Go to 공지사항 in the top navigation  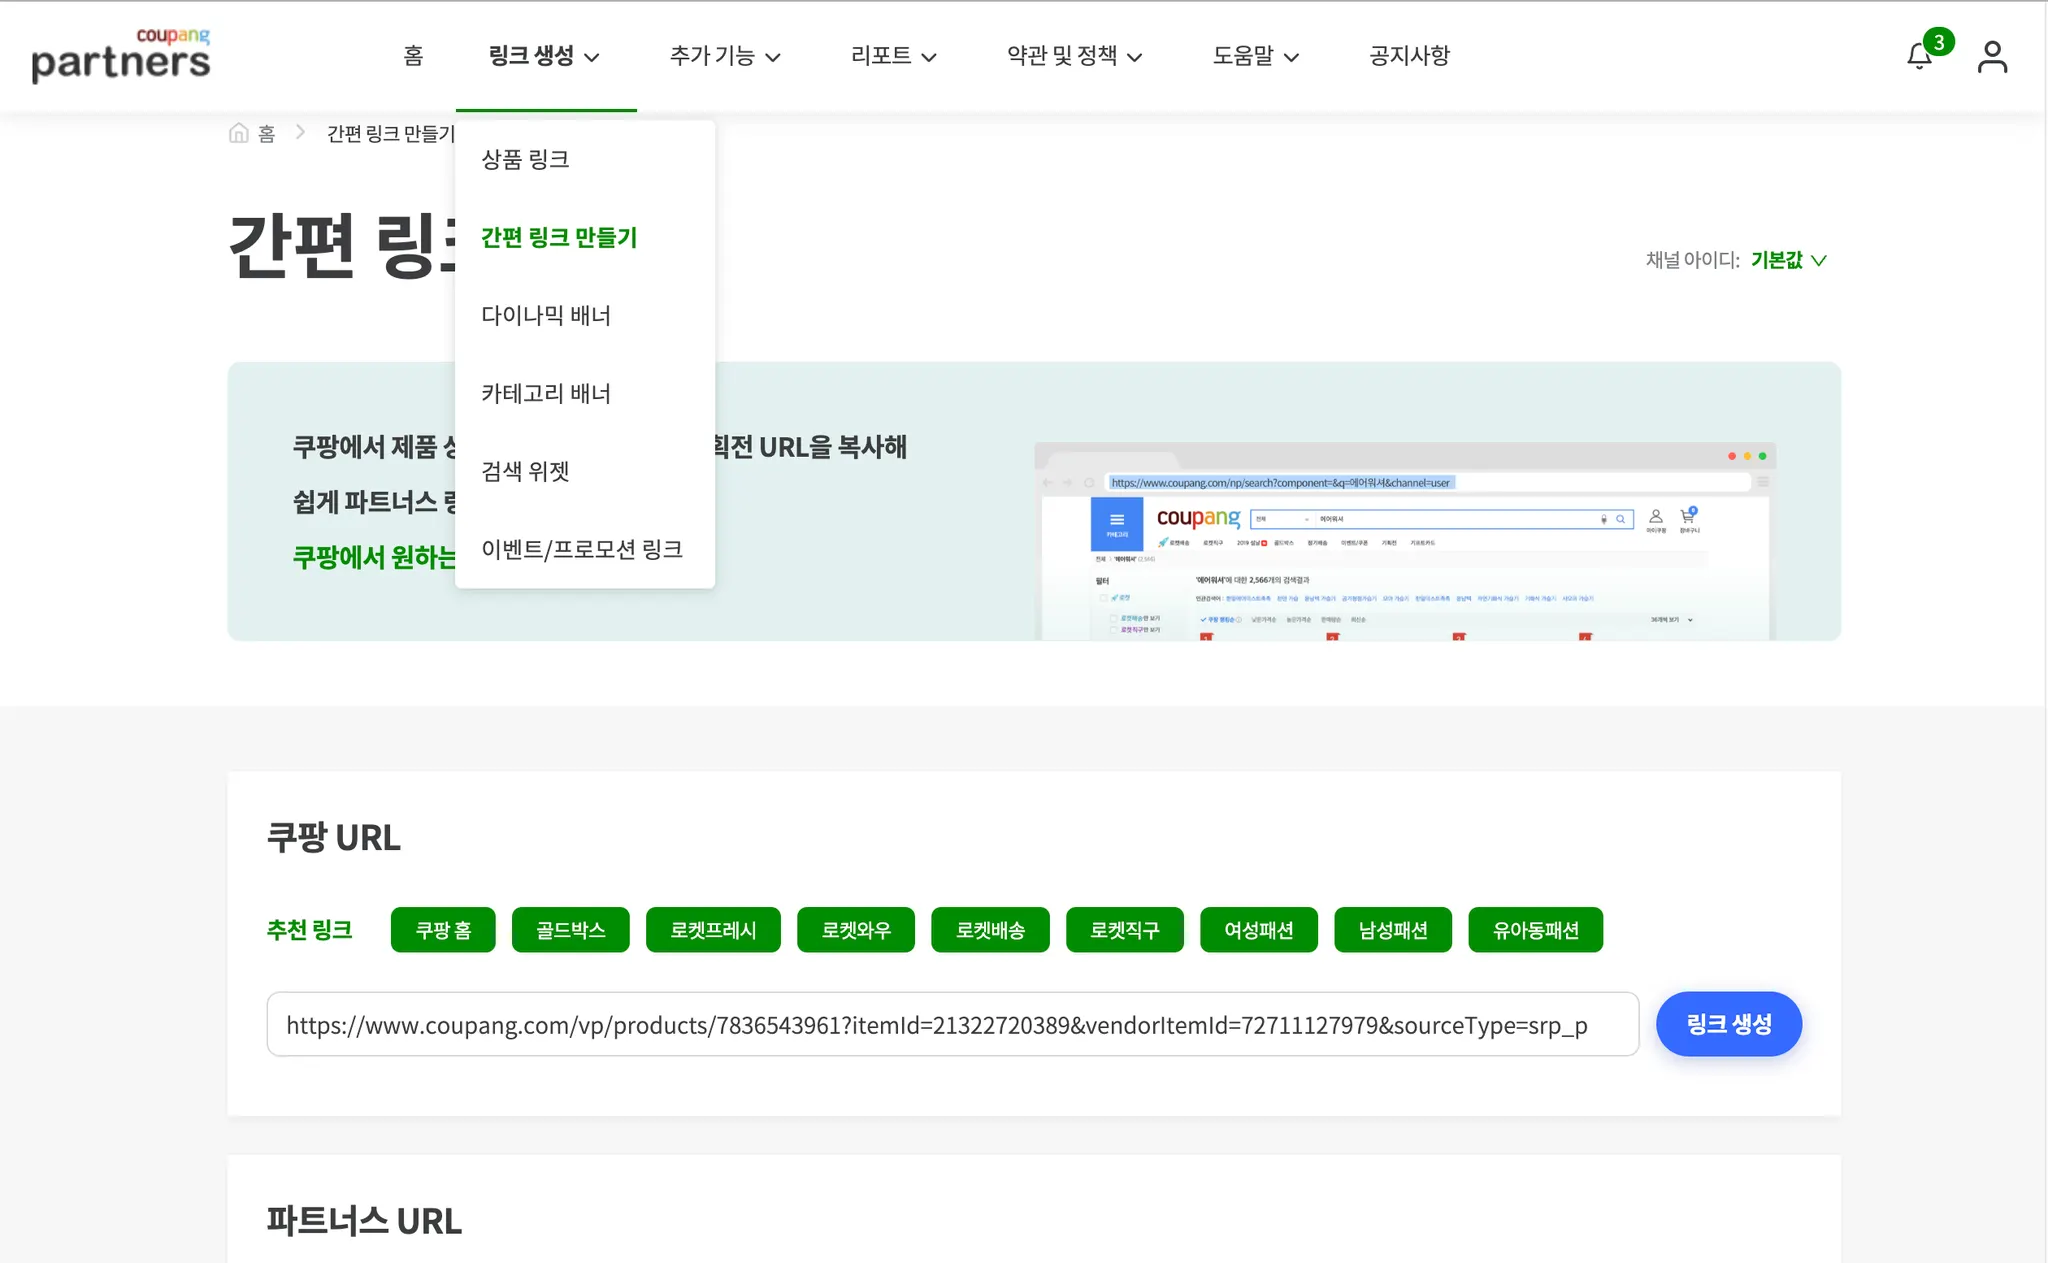[x=1409, y=56]
